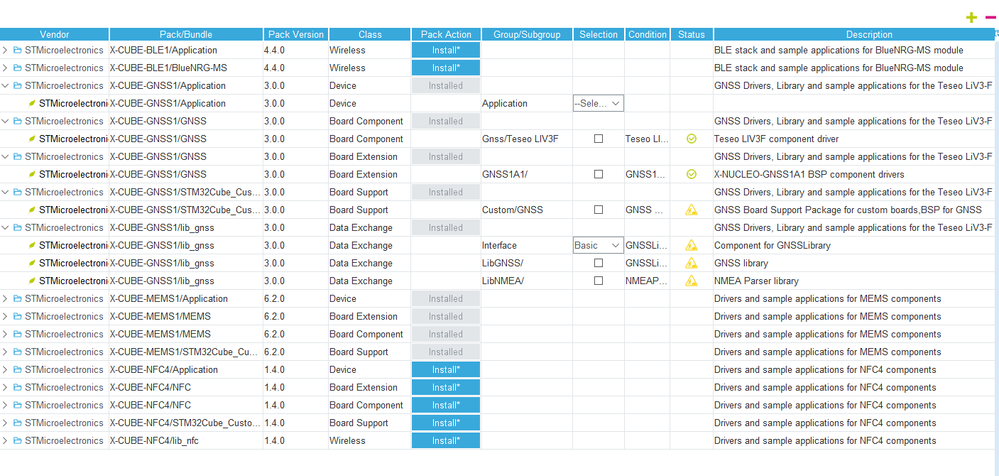Collapse the installed X-CUBE-GNSS1/GNSS Board Component pack
Screen dimensions: 999x476
6,121
